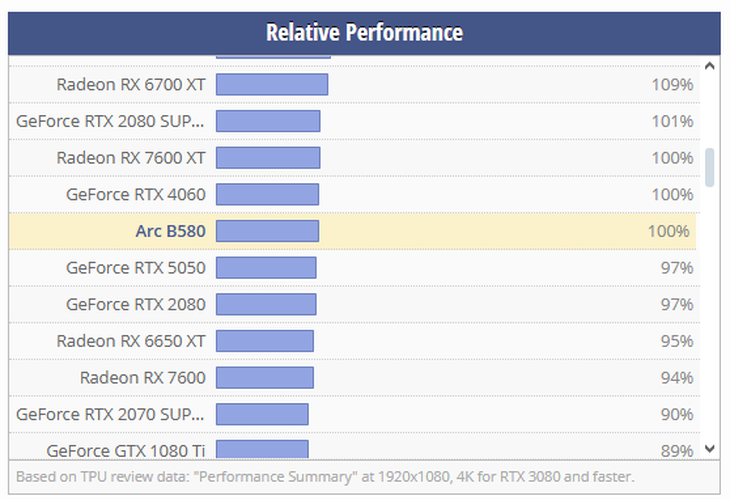Open the Radeon RX 6650 XT entry
This screenshot has height=500, width=730.
(131, 341)
